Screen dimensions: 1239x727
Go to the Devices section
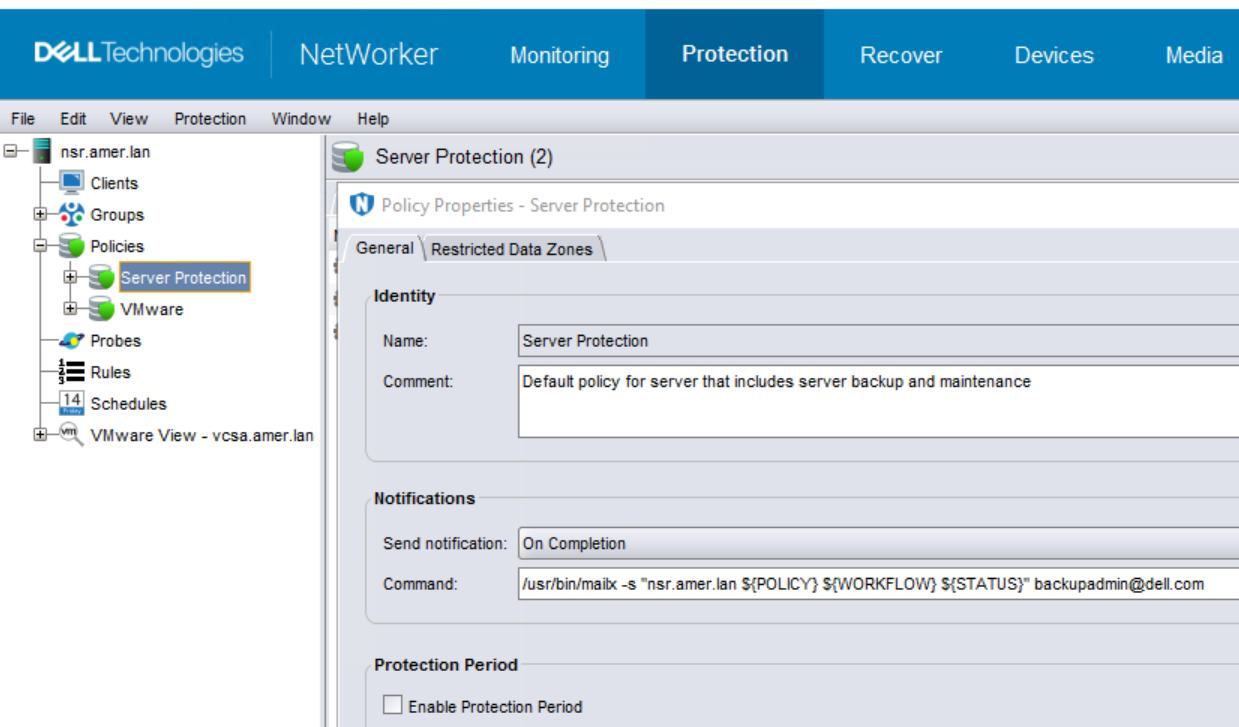pos(1053,55)
